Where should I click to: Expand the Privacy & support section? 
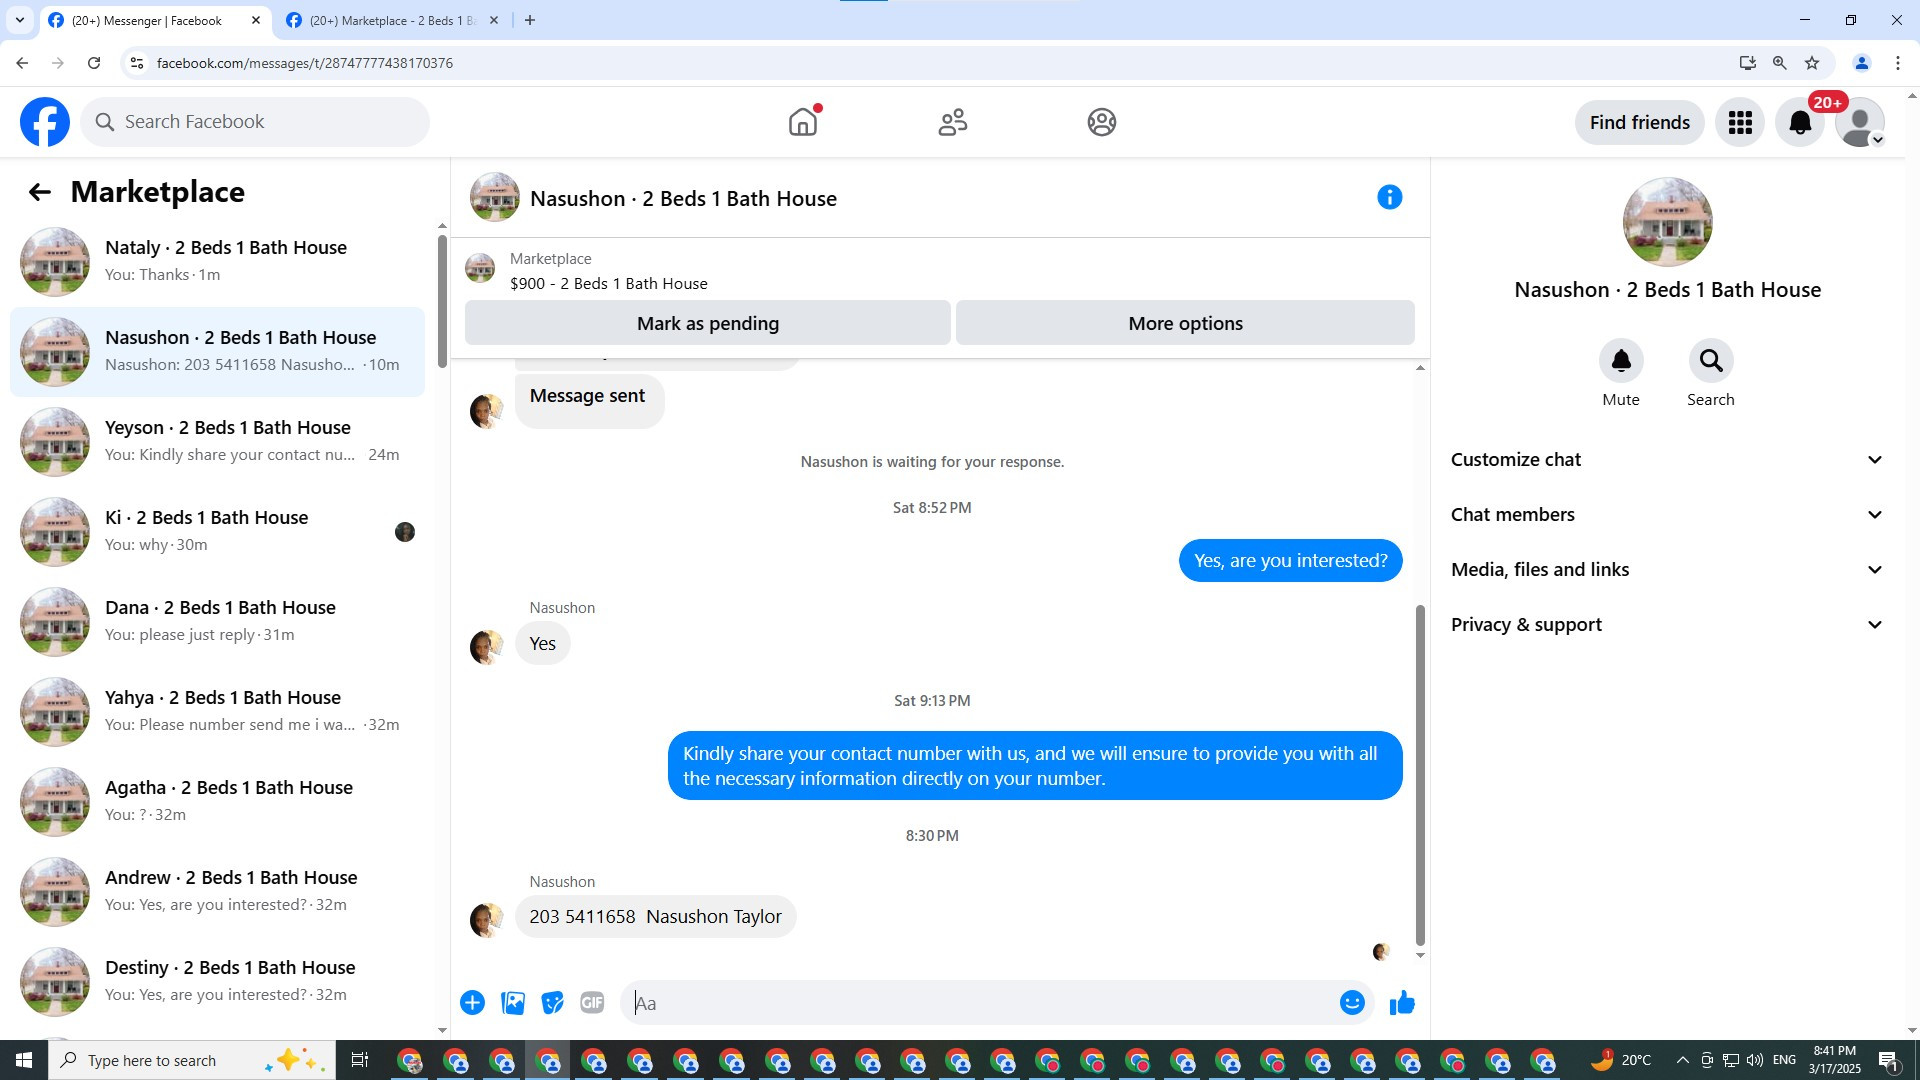(1667, 625)
